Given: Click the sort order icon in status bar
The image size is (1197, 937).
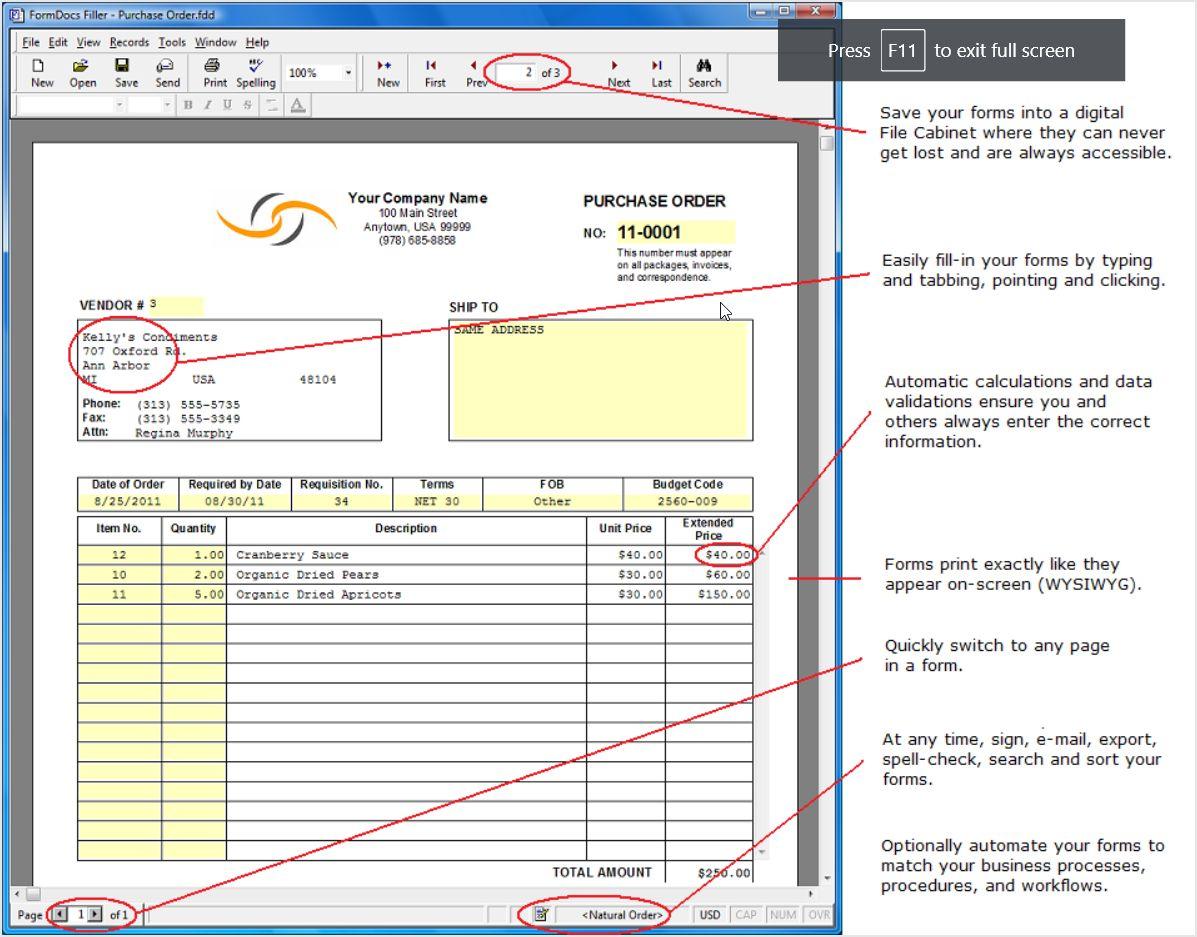Looking at the screenshot, I should 541,914.
